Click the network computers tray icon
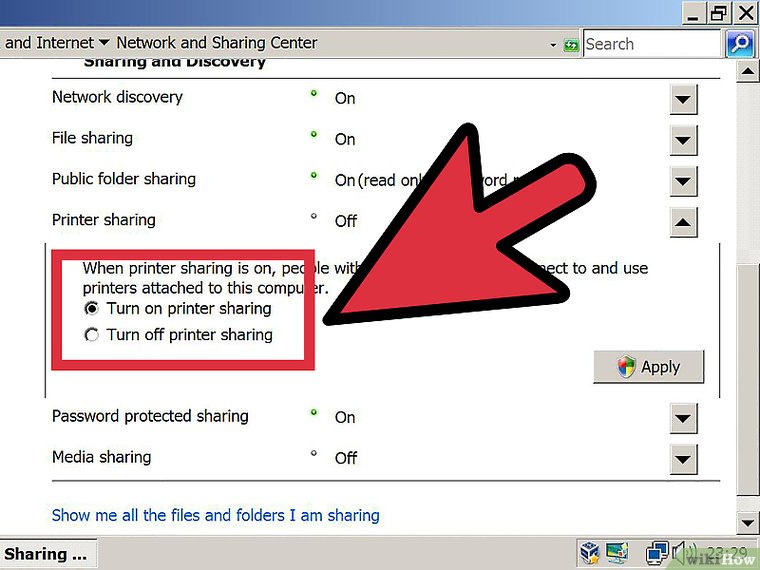 point(657,553)
